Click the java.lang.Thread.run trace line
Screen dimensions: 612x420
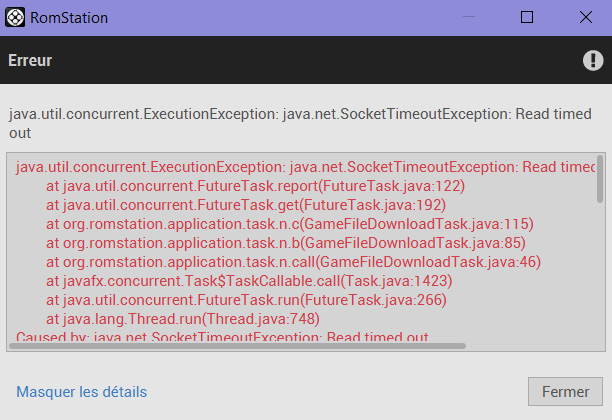click(x=183, y=319)
